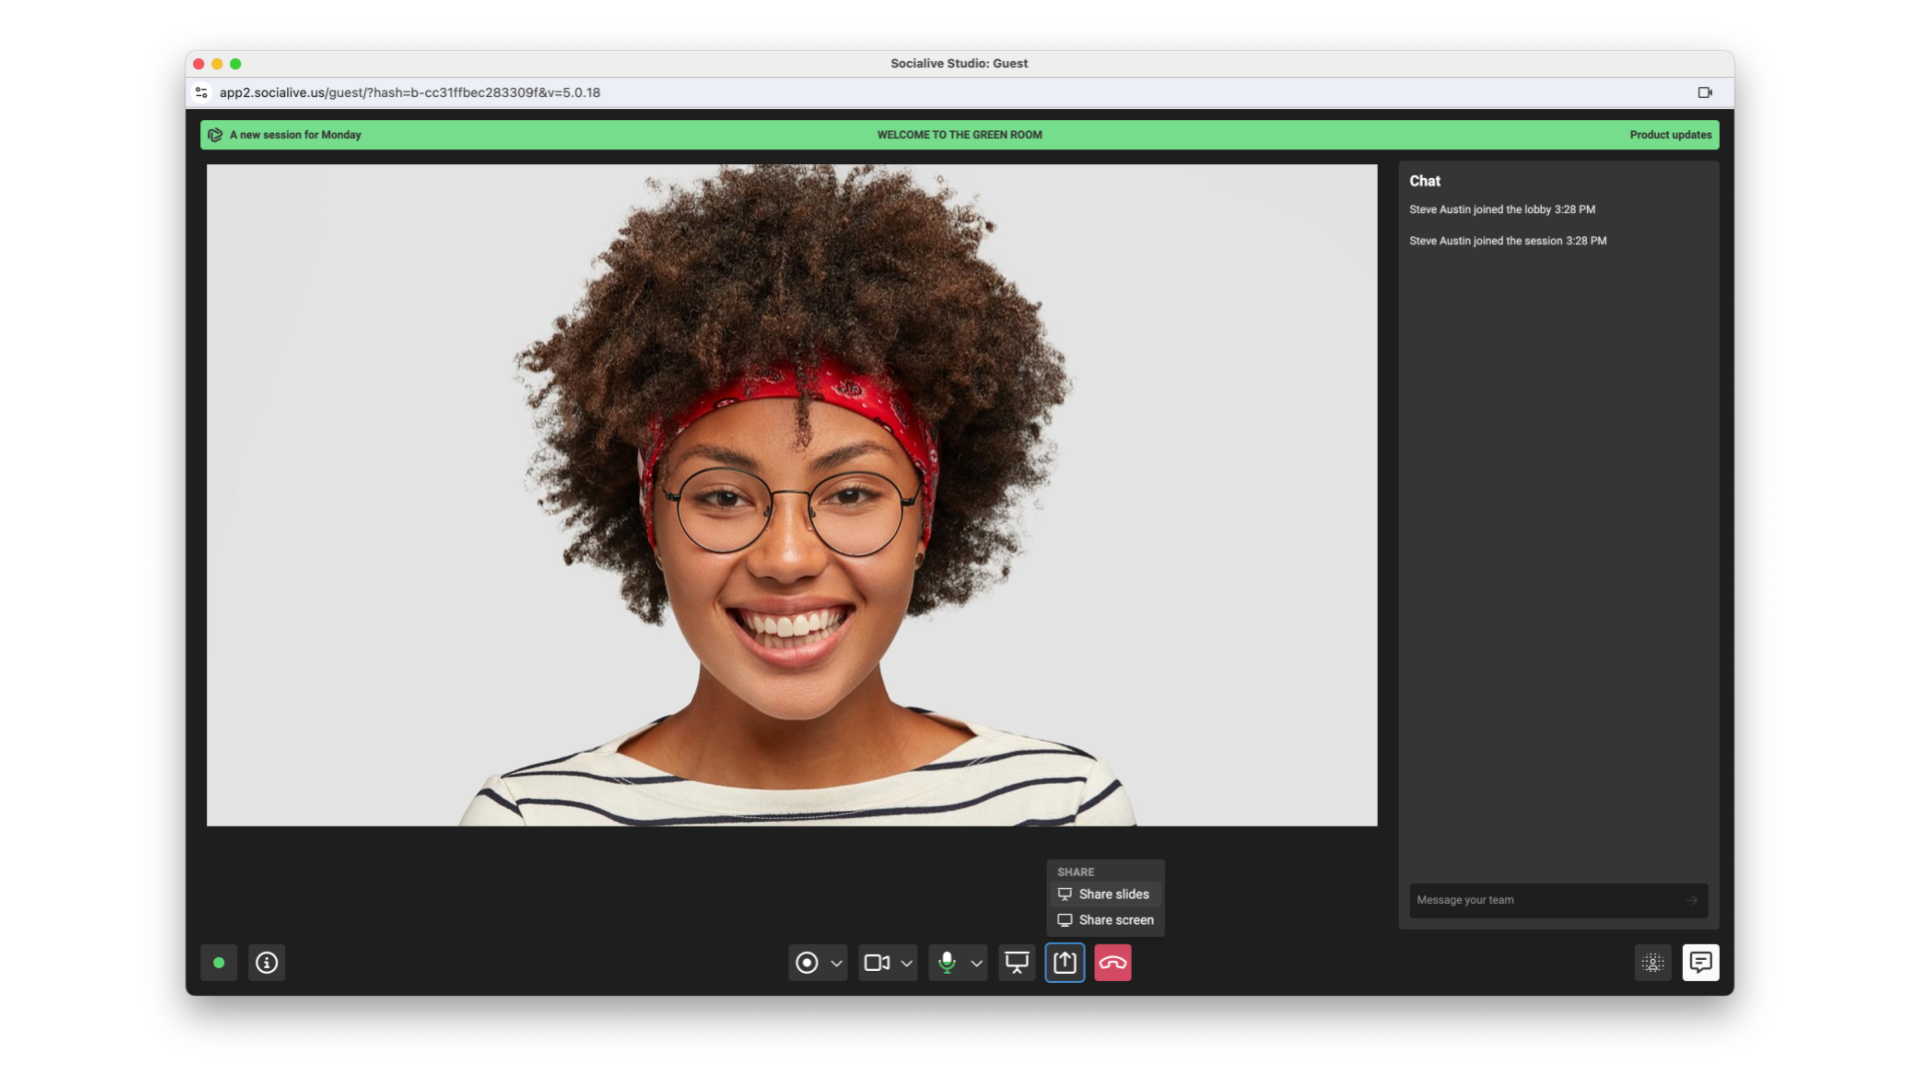Viewport: 1920px width, 1080px height.
Task: Open the site settings icon beside the URL
Action: (201, 93)
